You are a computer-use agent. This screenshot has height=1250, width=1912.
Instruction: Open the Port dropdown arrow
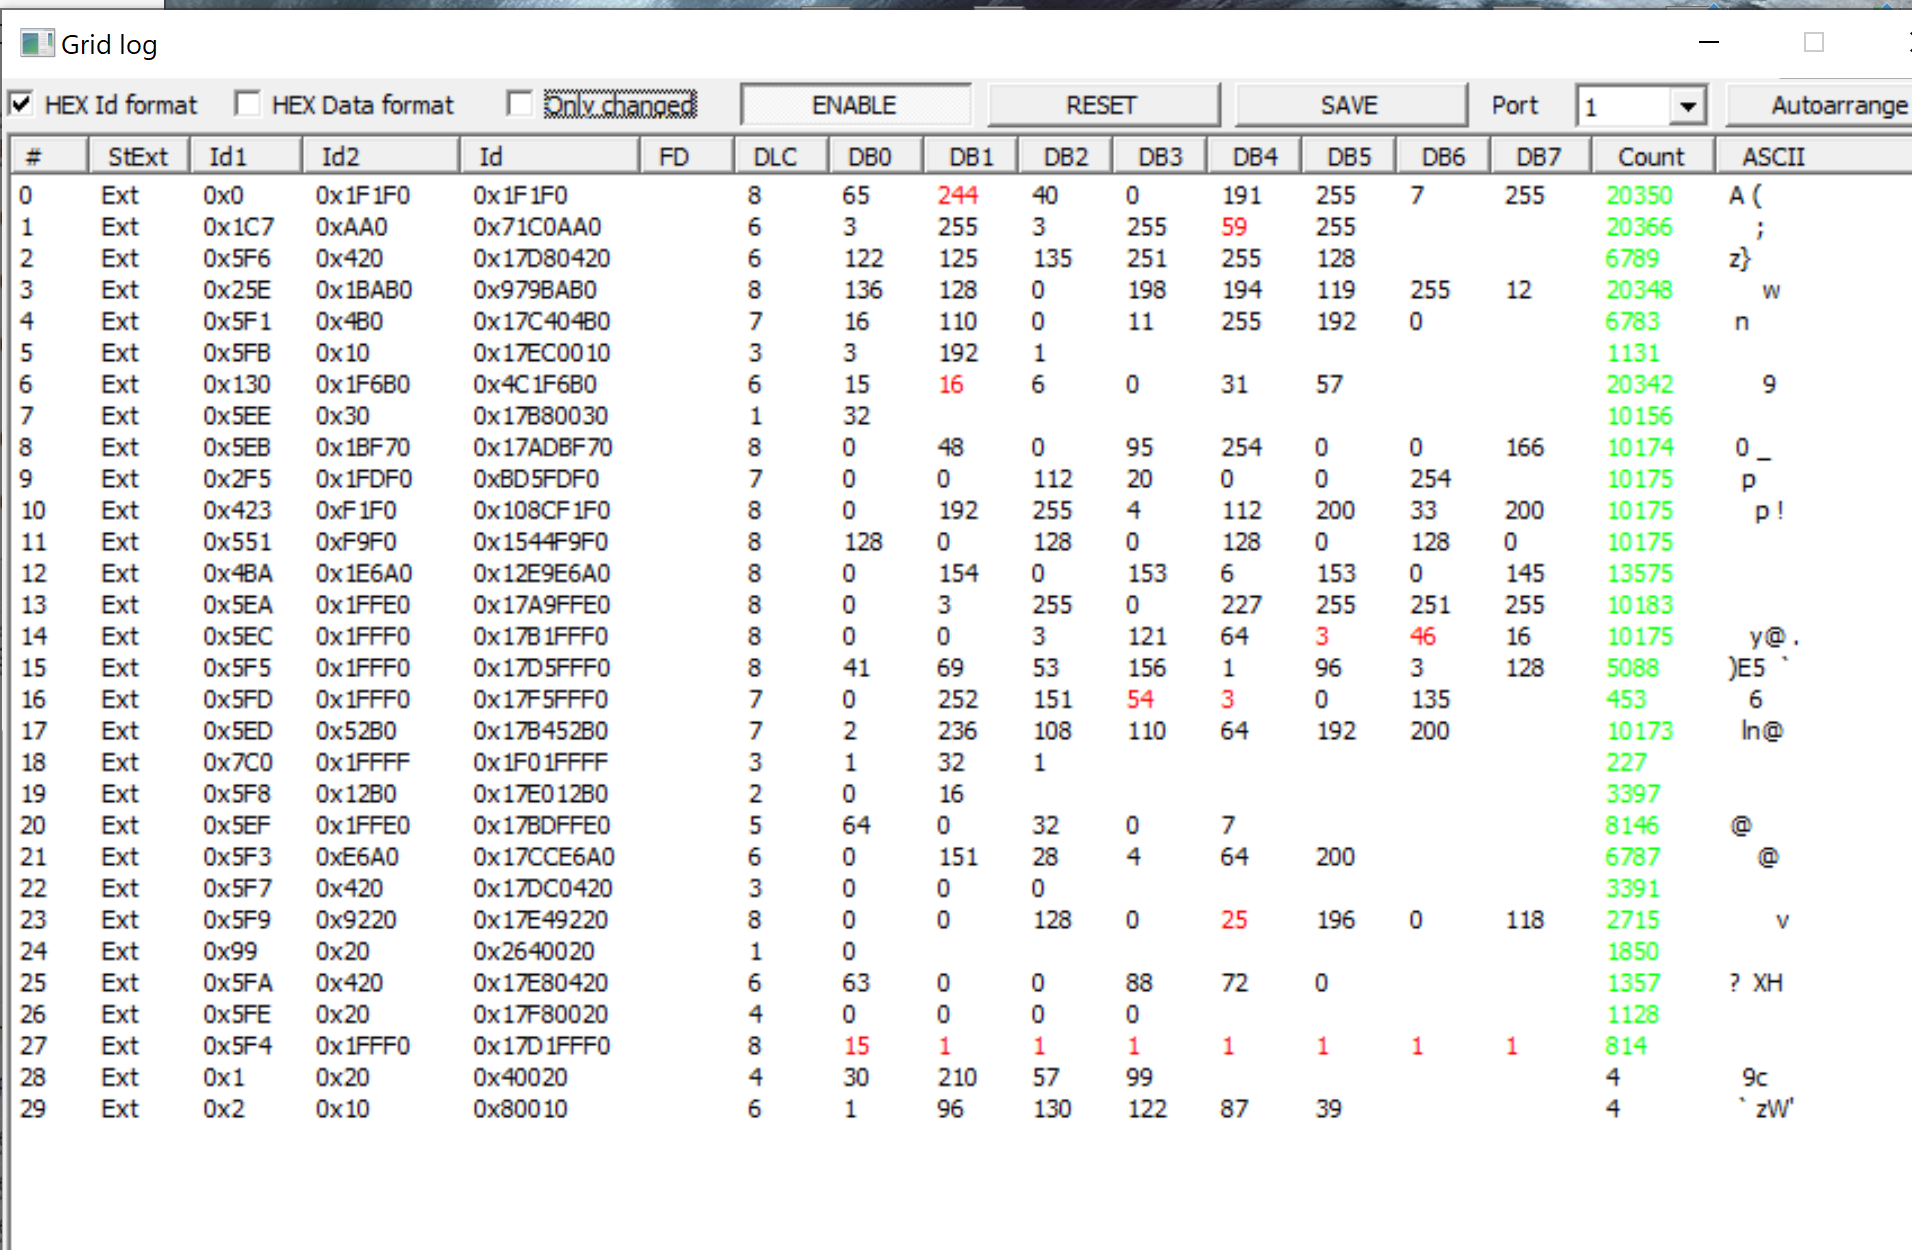(x=1687, y=106)
